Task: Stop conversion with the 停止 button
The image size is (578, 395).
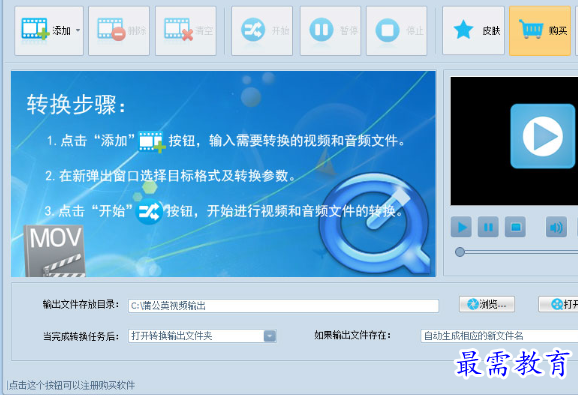Action: coord(397,31)
